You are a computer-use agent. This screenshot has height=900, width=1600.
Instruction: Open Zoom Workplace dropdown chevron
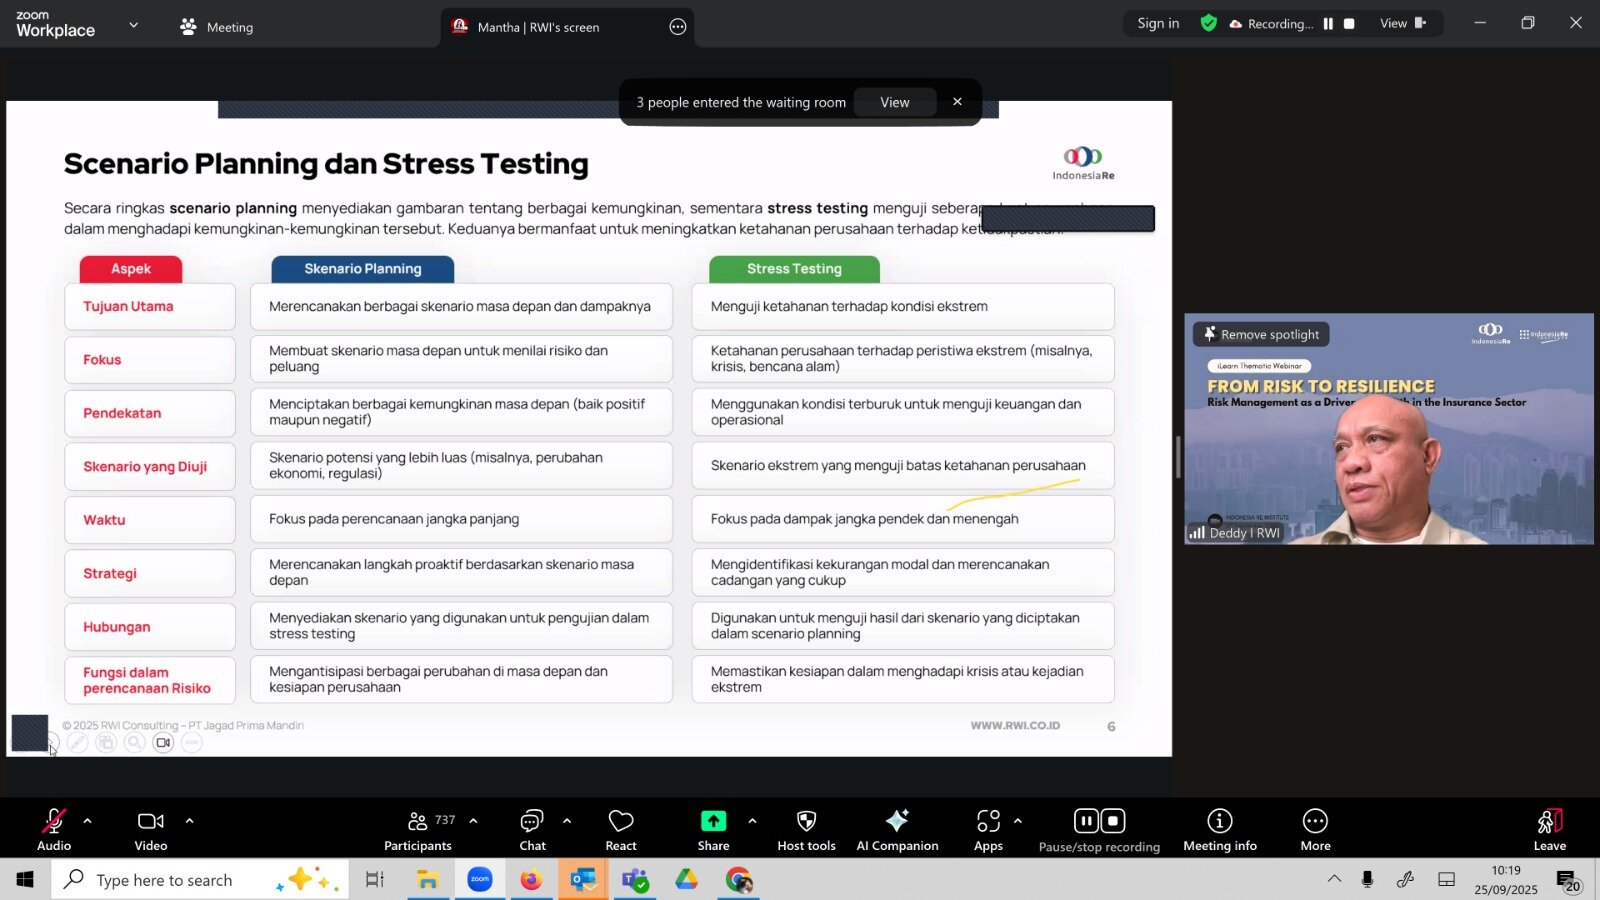(134, 25)
